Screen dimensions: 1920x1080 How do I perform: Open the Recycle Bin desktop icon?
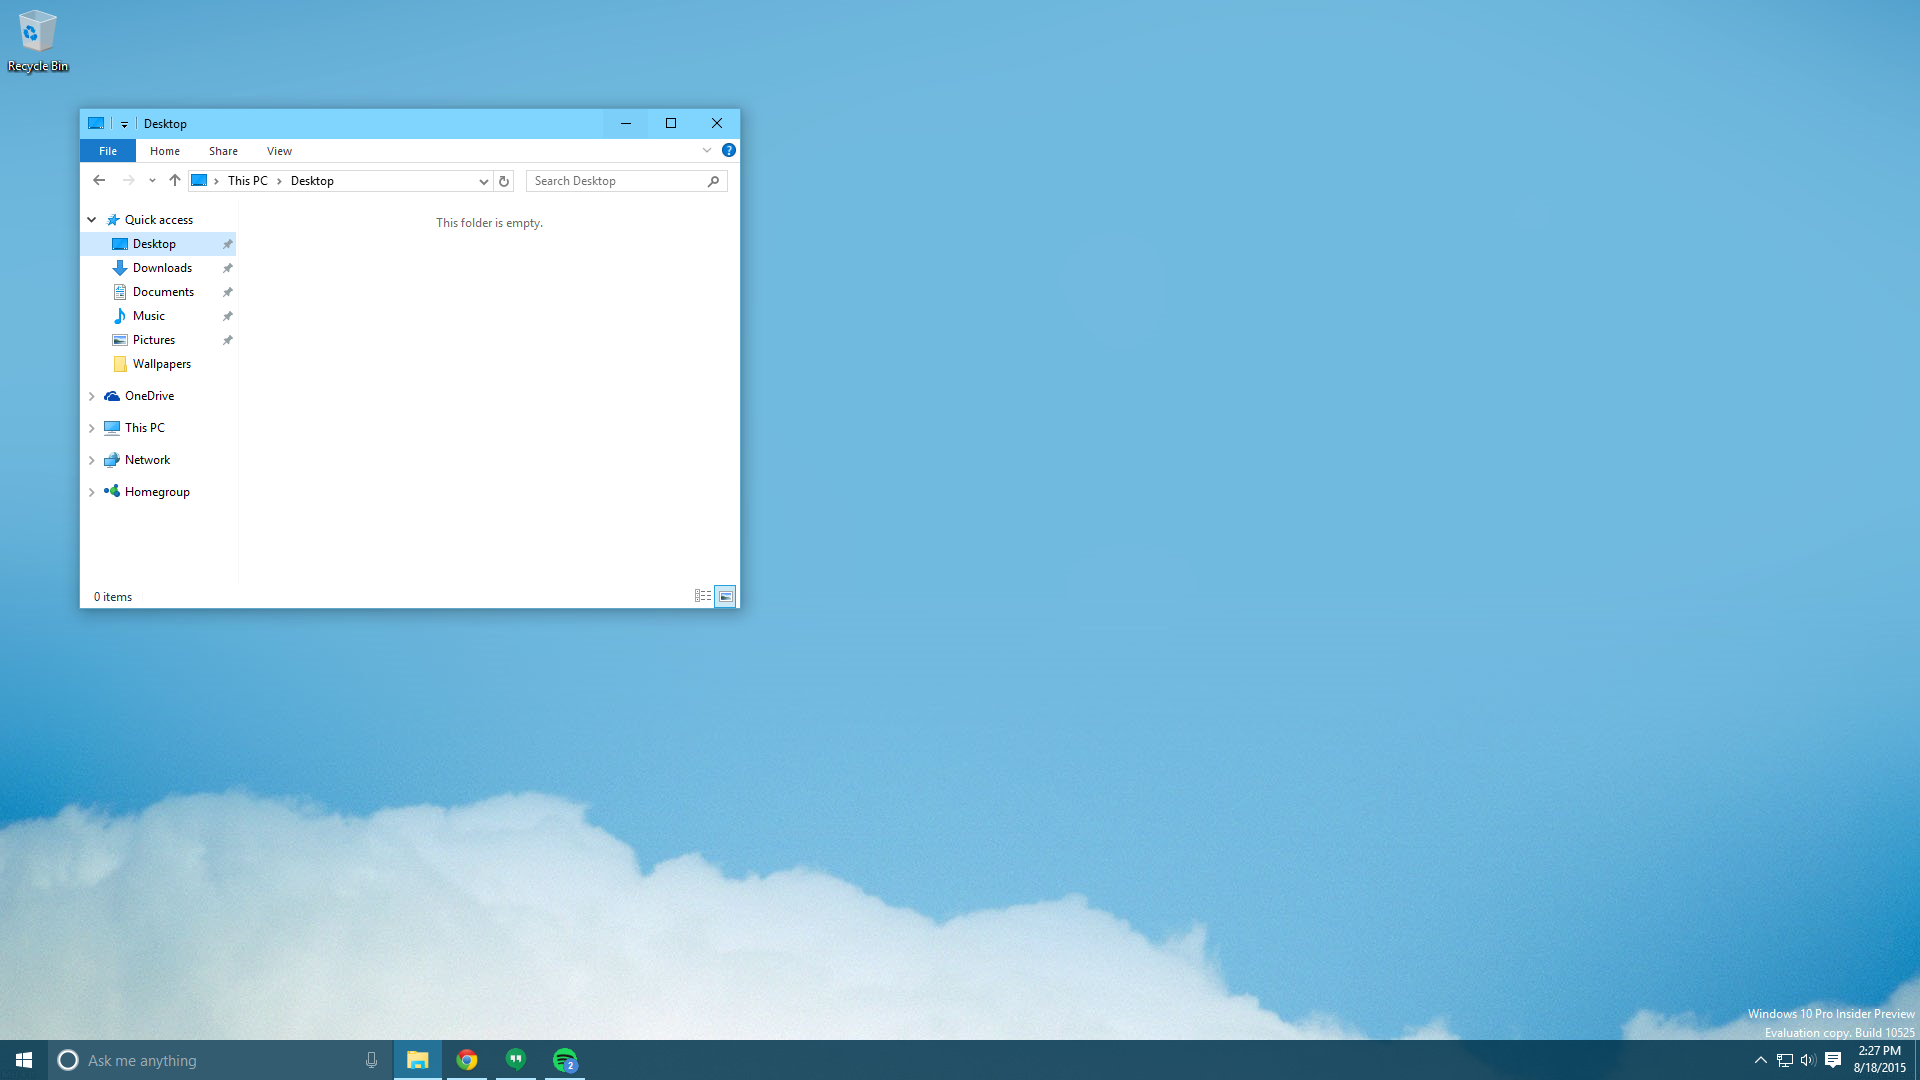tap(38, 41)
